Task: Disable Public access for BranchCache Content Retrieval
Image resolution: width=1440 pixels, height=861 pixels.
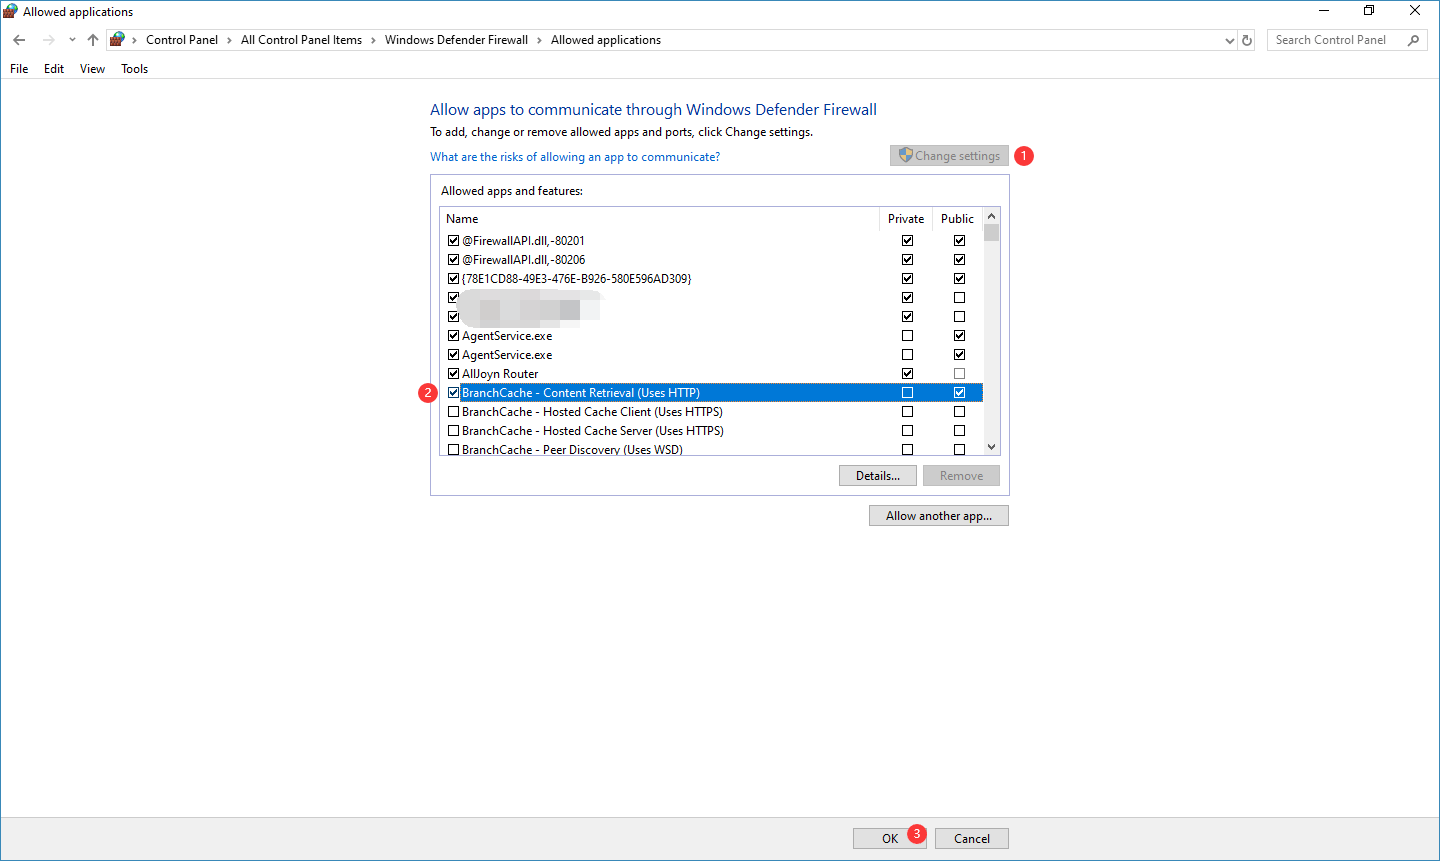Action: [959, 392]
